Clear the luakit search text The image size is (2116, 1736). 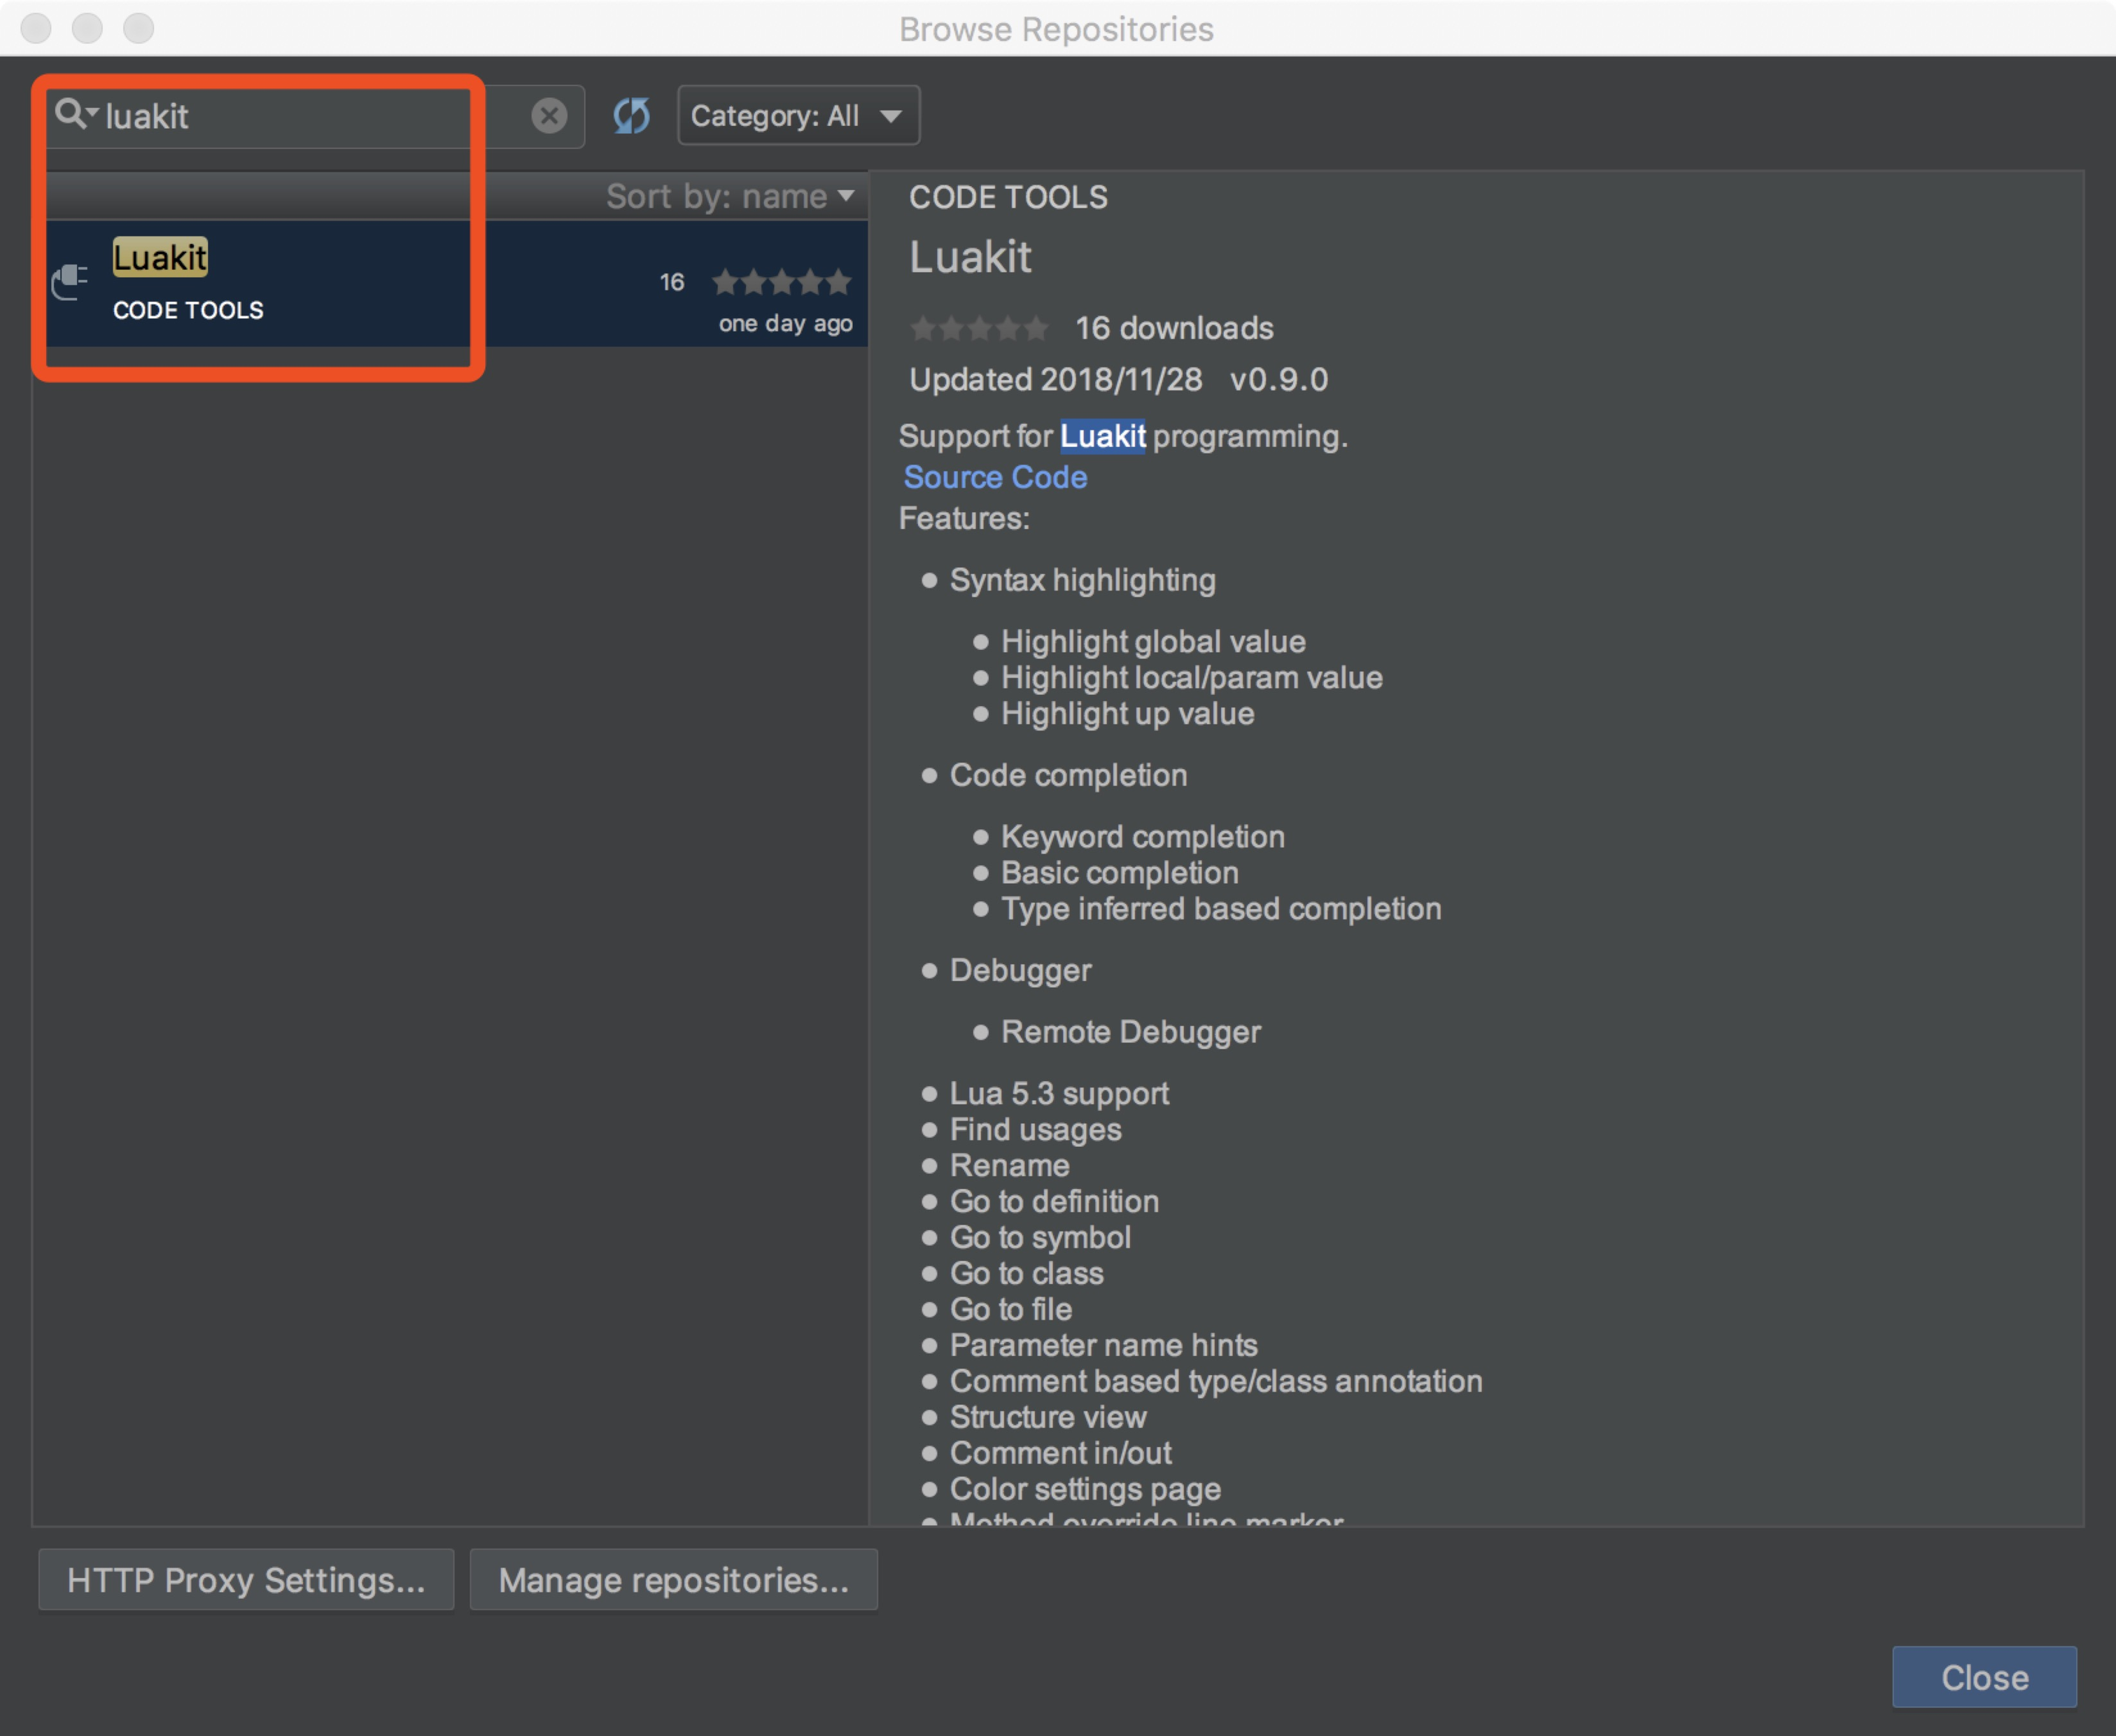[x=549, y=116]
